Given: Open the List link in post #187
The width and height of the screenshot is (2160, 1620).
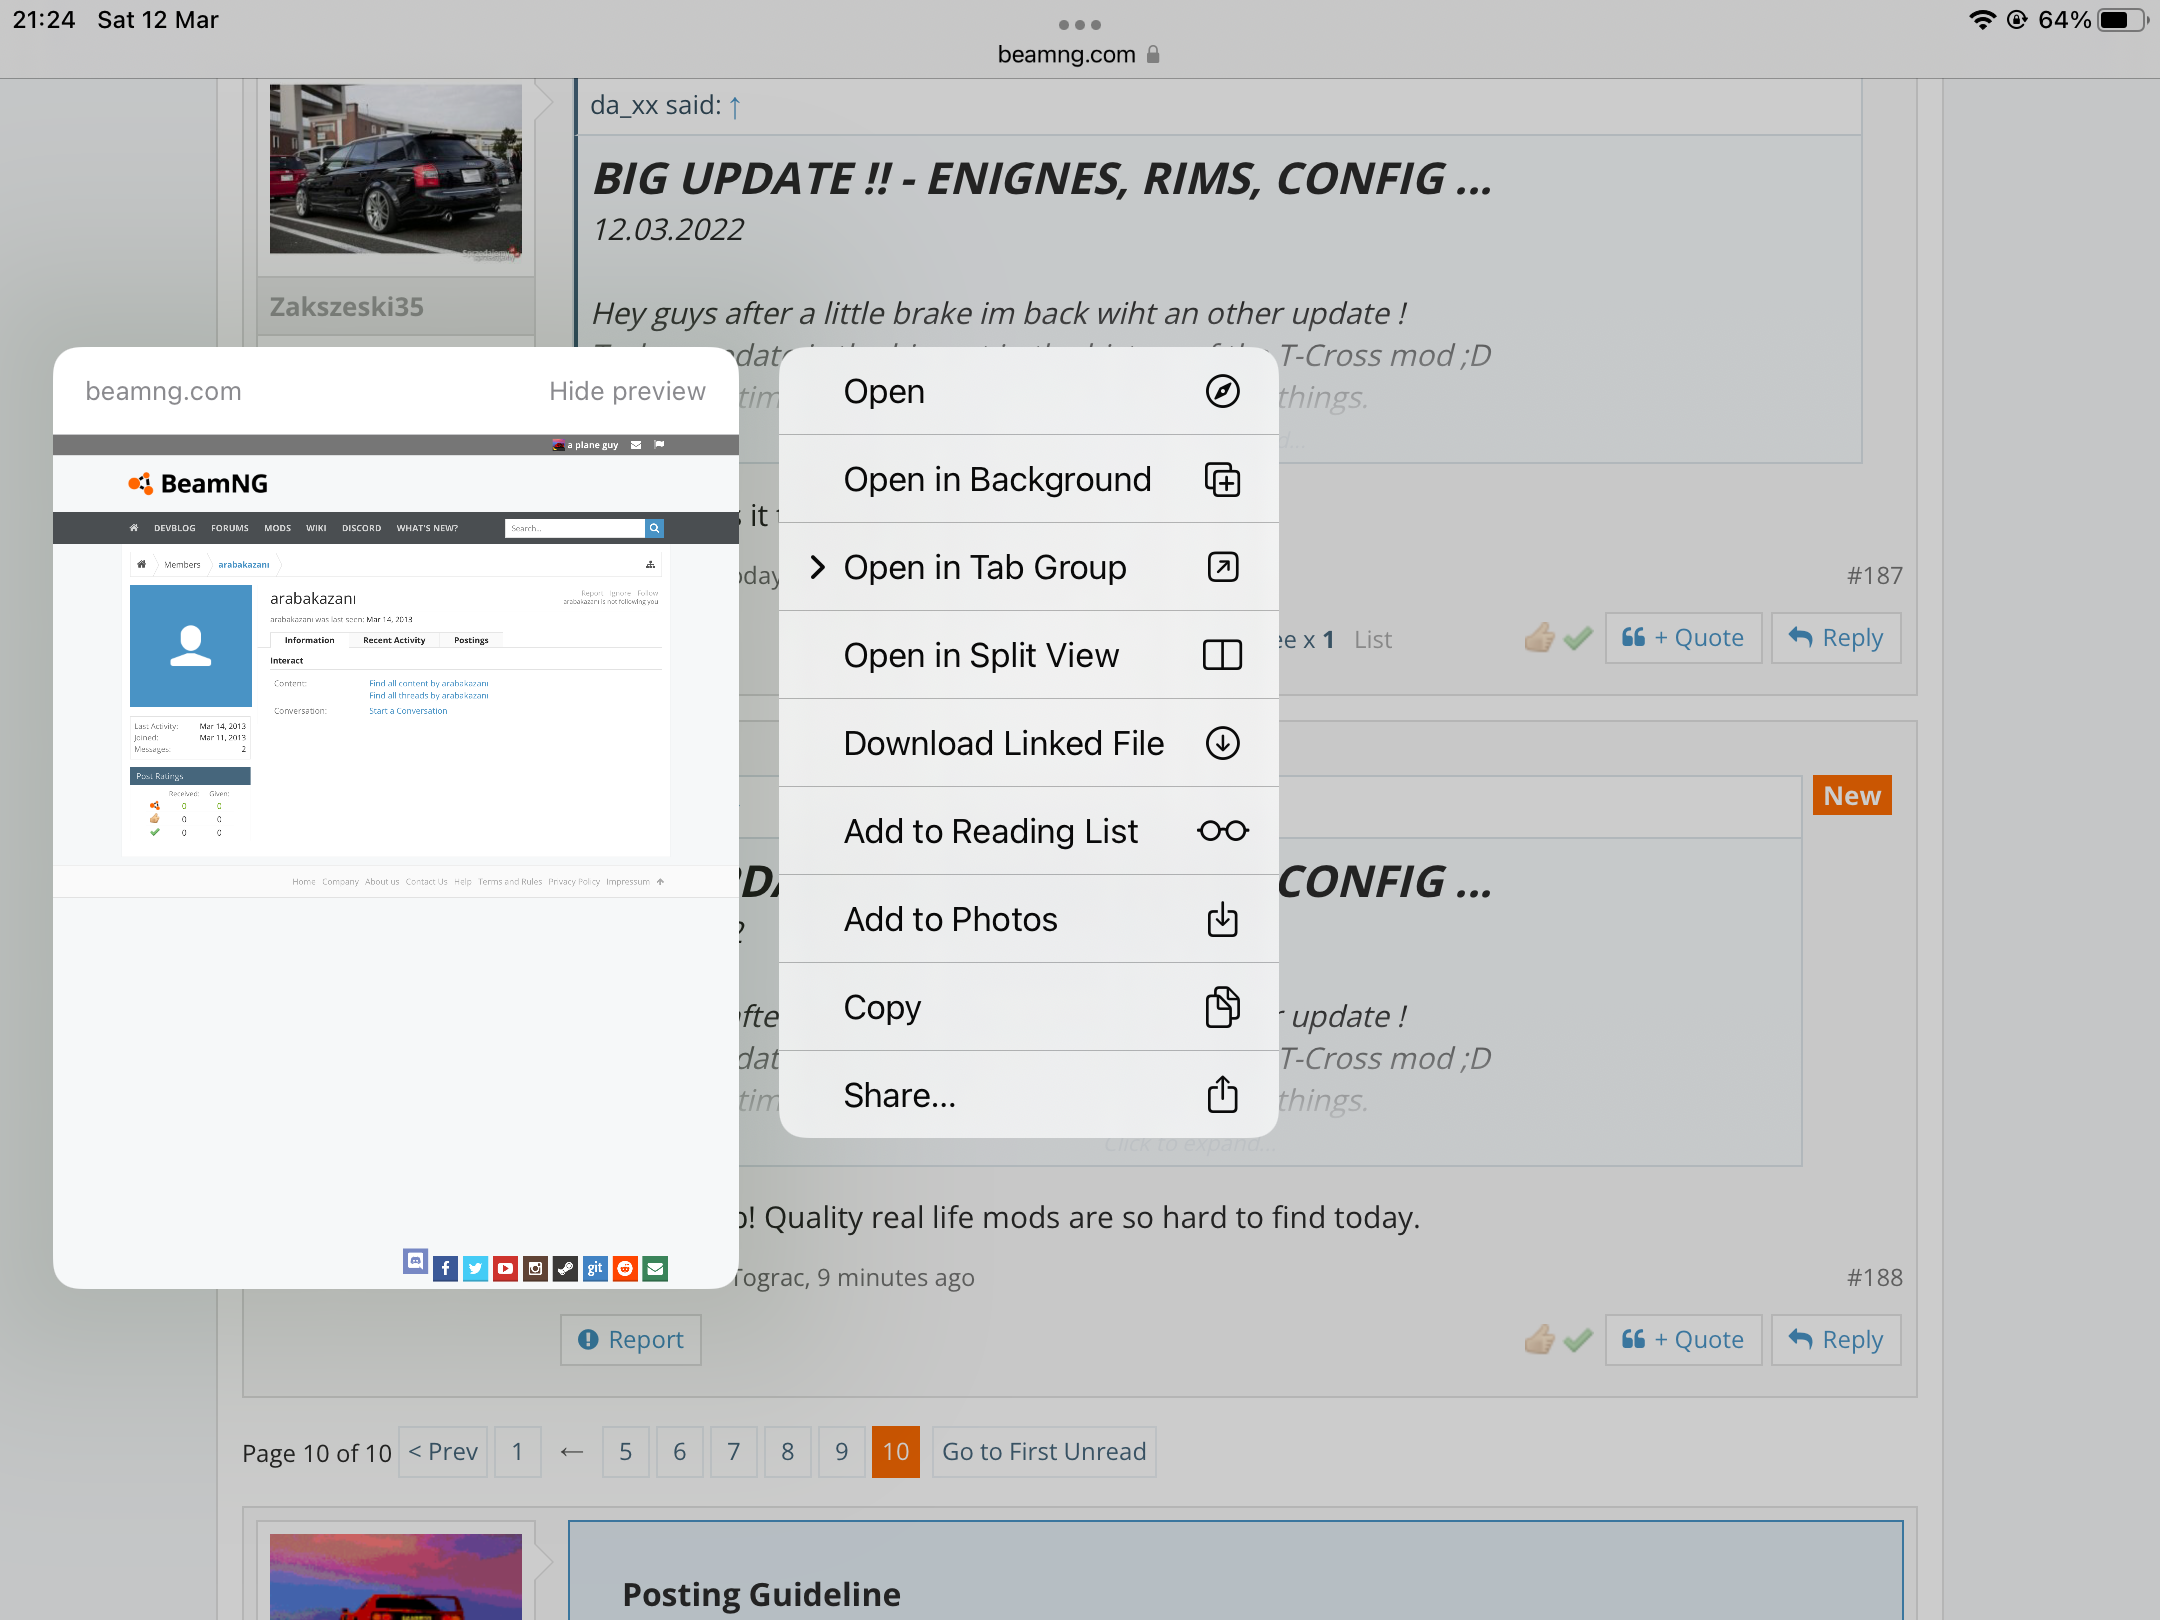Looking at the screenshot, I should tap(1373, 639).
